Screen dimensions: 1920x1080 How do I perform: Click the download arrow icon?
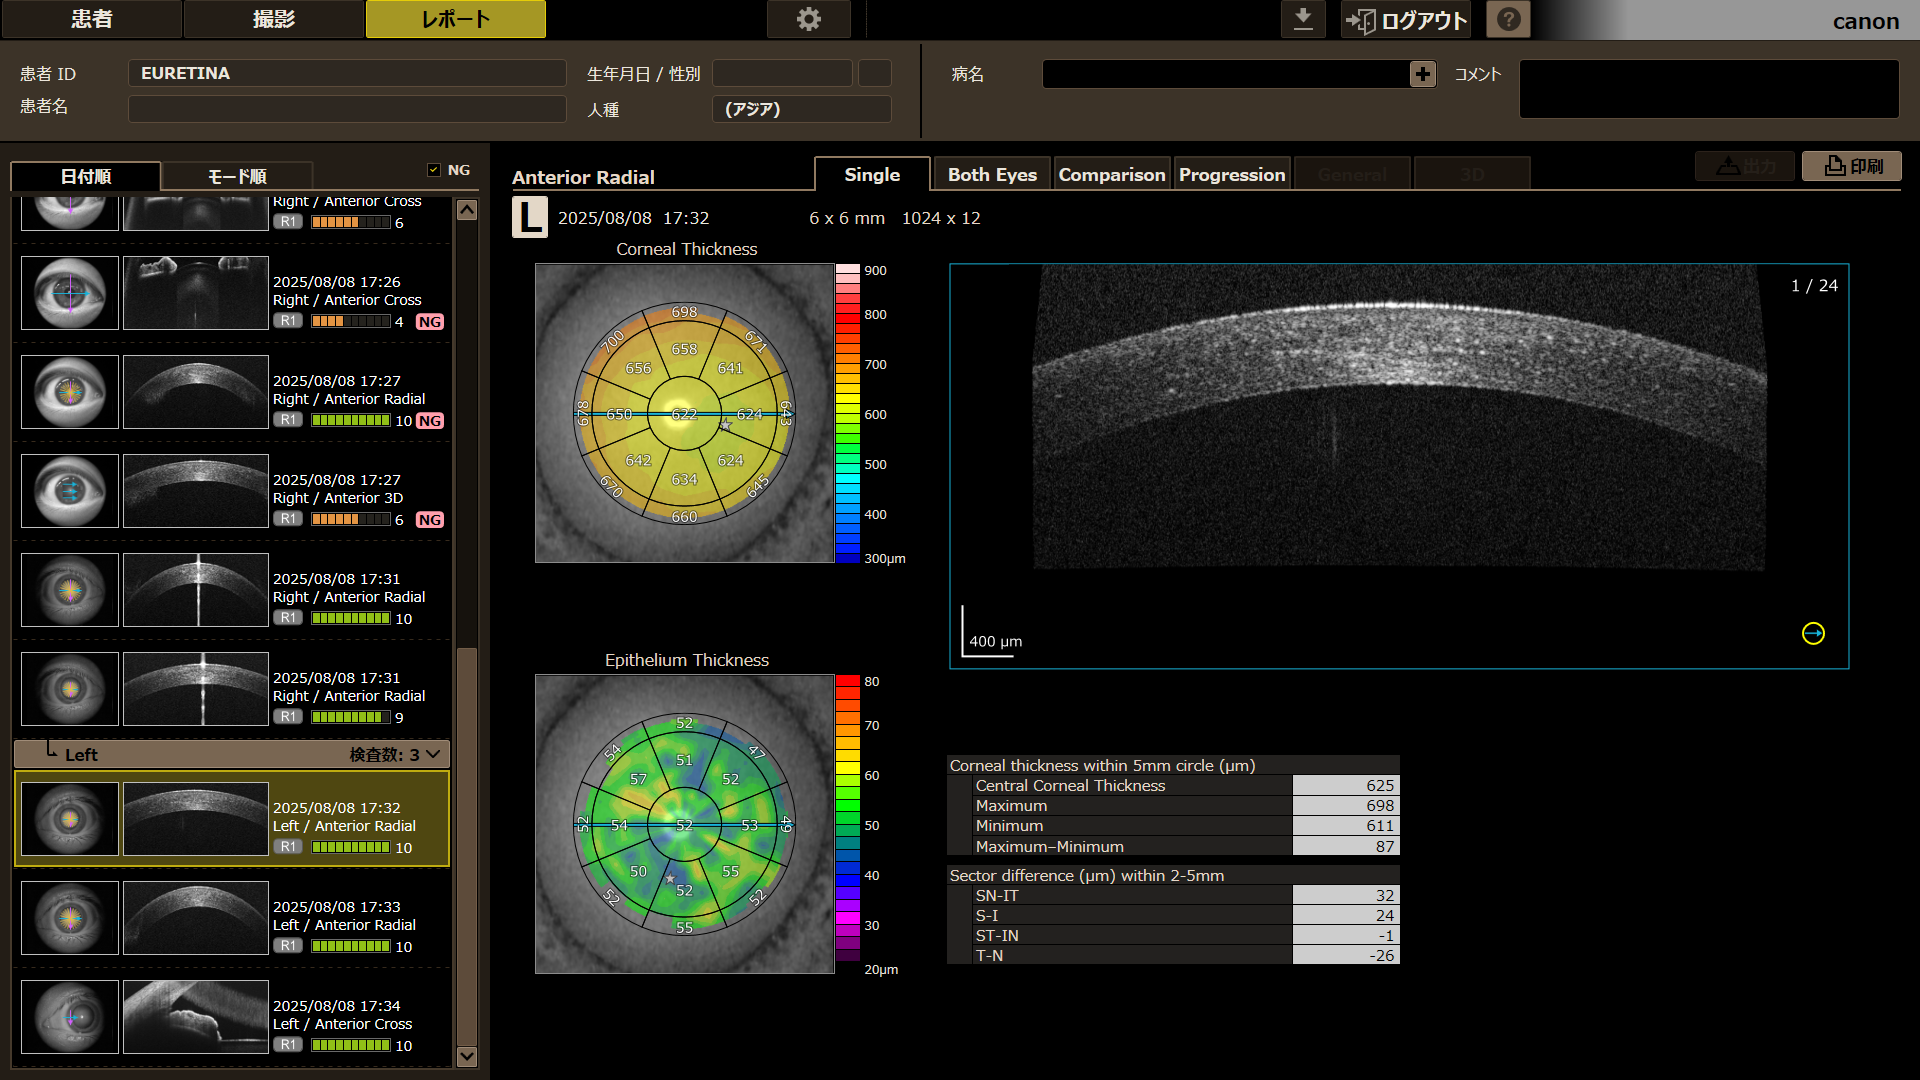[1303, 19]
